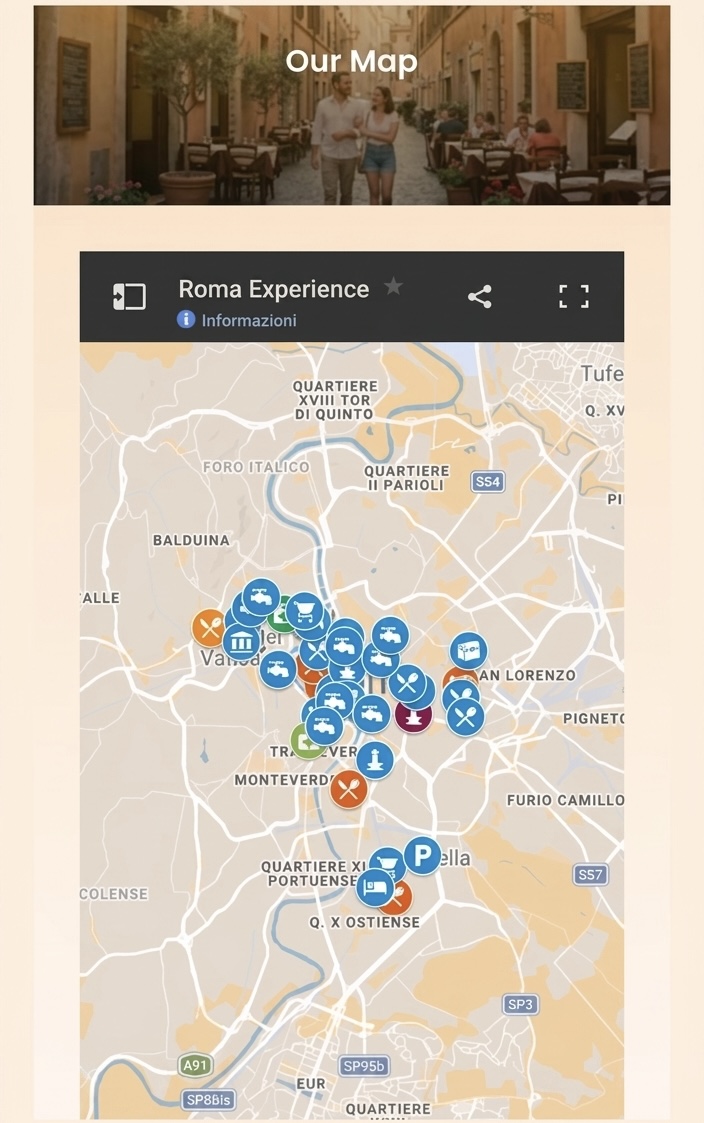Screen dimensions: 704x1123
Task: Select the blue parking P marker
Action: click(x=423, y=855)
